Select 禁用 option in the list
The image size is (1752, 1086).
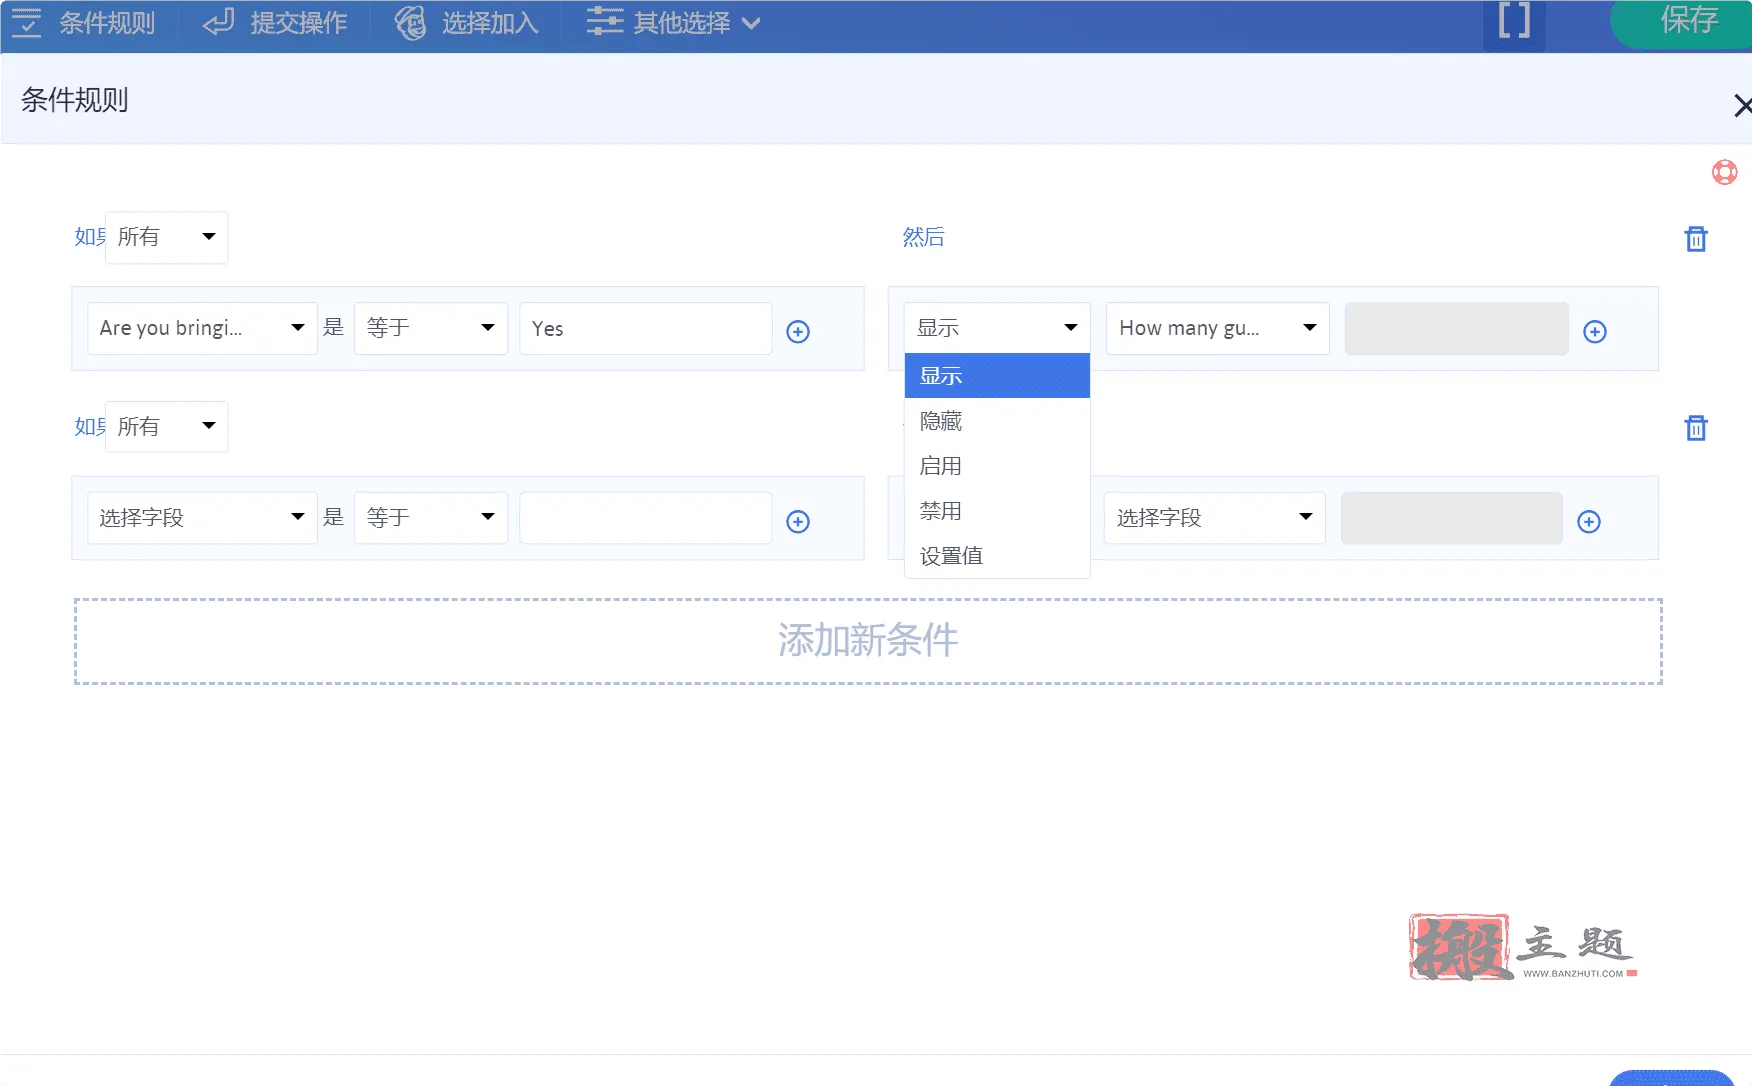(x=997, y=511)
